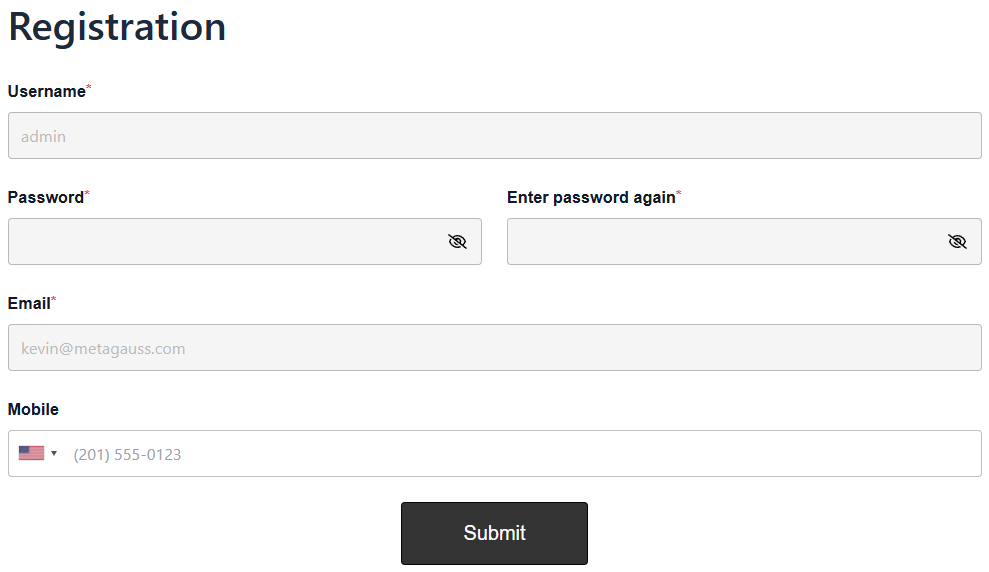989x572 pixels.
Task: Click the Email label text
Action: coord(29,304)
